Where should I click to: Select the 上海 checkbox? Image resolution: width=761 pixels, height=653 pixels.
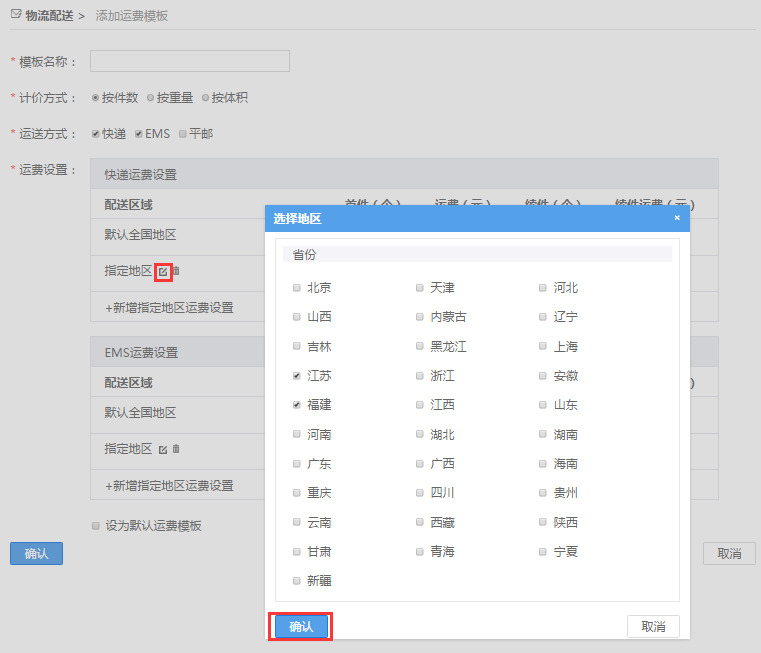543,347
